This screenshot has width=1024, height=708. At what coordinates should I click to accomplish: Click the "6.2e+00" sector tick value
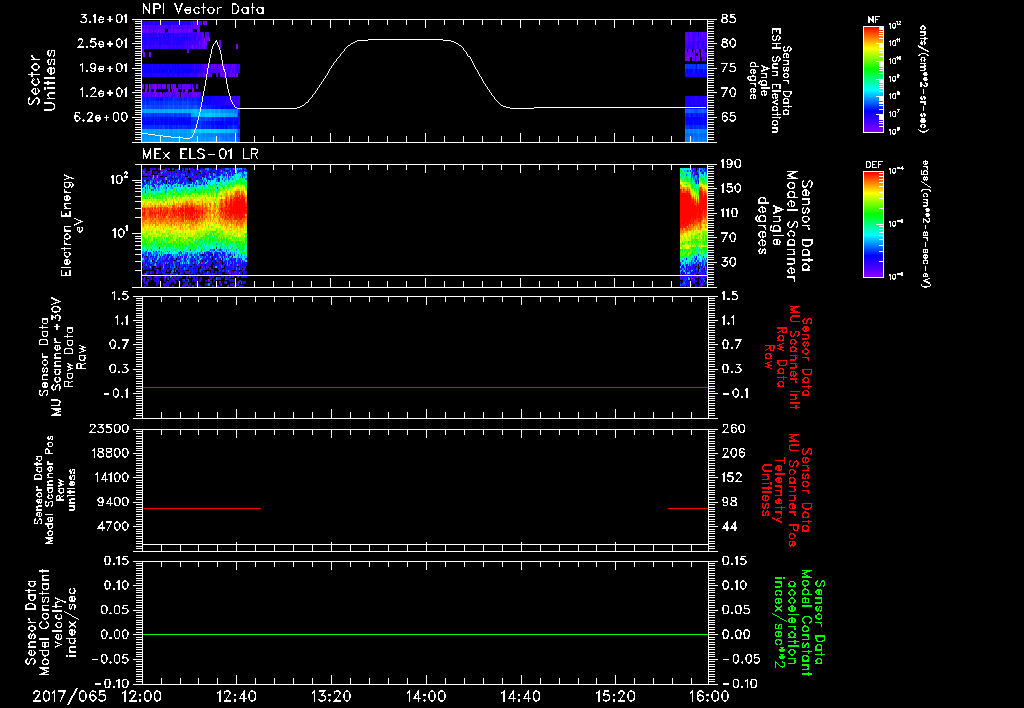[103, 117]
